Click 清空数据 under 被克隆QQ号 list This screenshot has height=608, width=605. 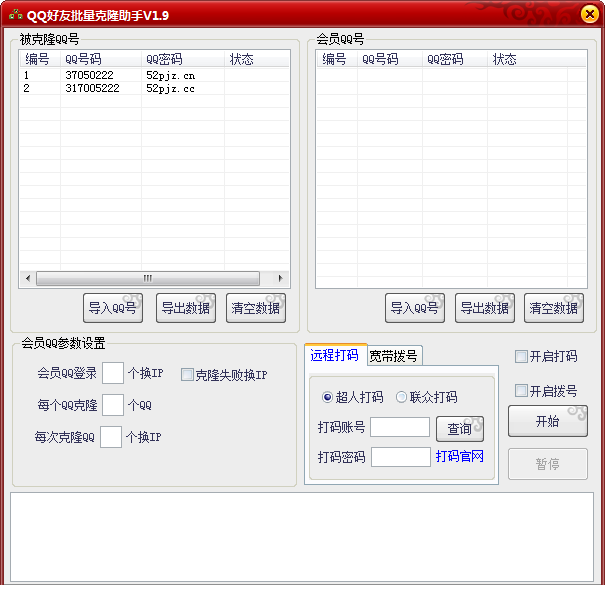pyautogui.click(x=256, y=308)
